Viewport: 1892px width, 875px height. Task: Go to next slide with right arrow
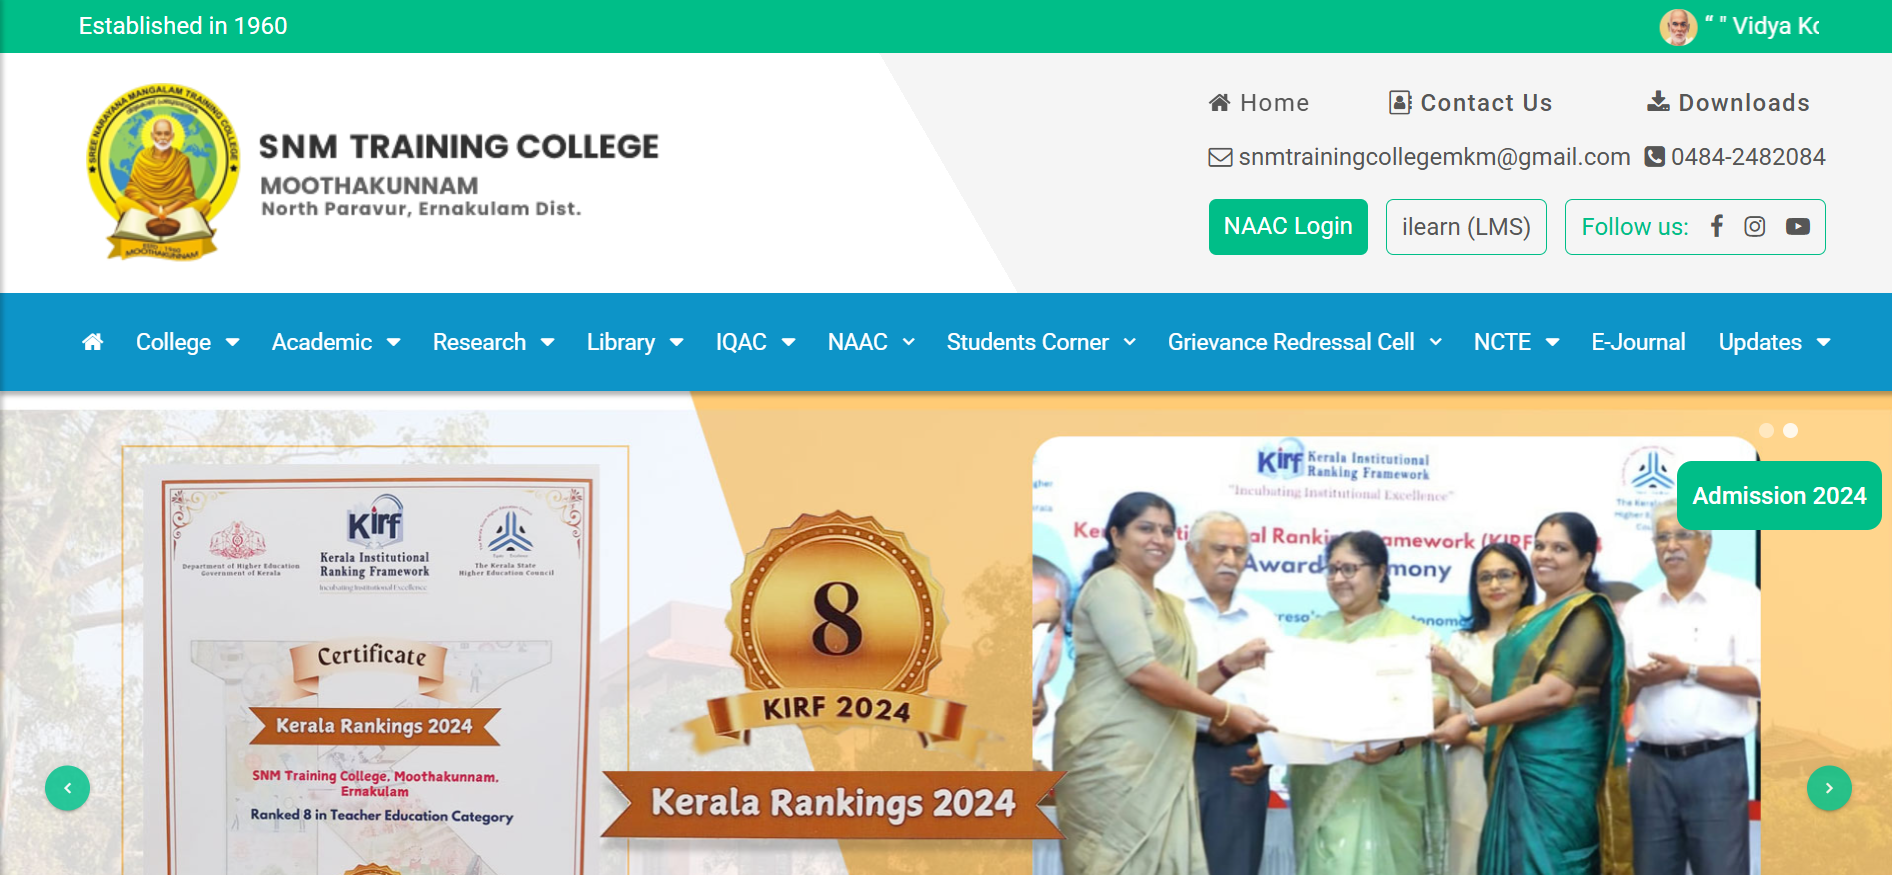point(1829,788)
